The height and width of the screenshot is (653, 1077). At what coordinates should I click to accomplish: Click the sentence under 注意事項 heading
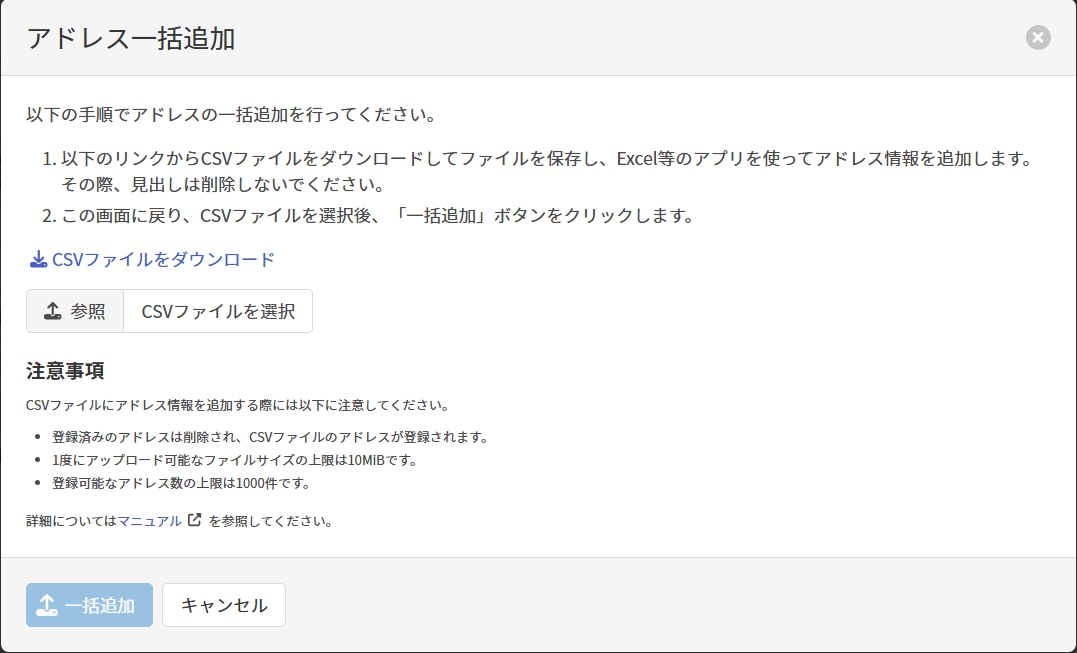[237, 406]
